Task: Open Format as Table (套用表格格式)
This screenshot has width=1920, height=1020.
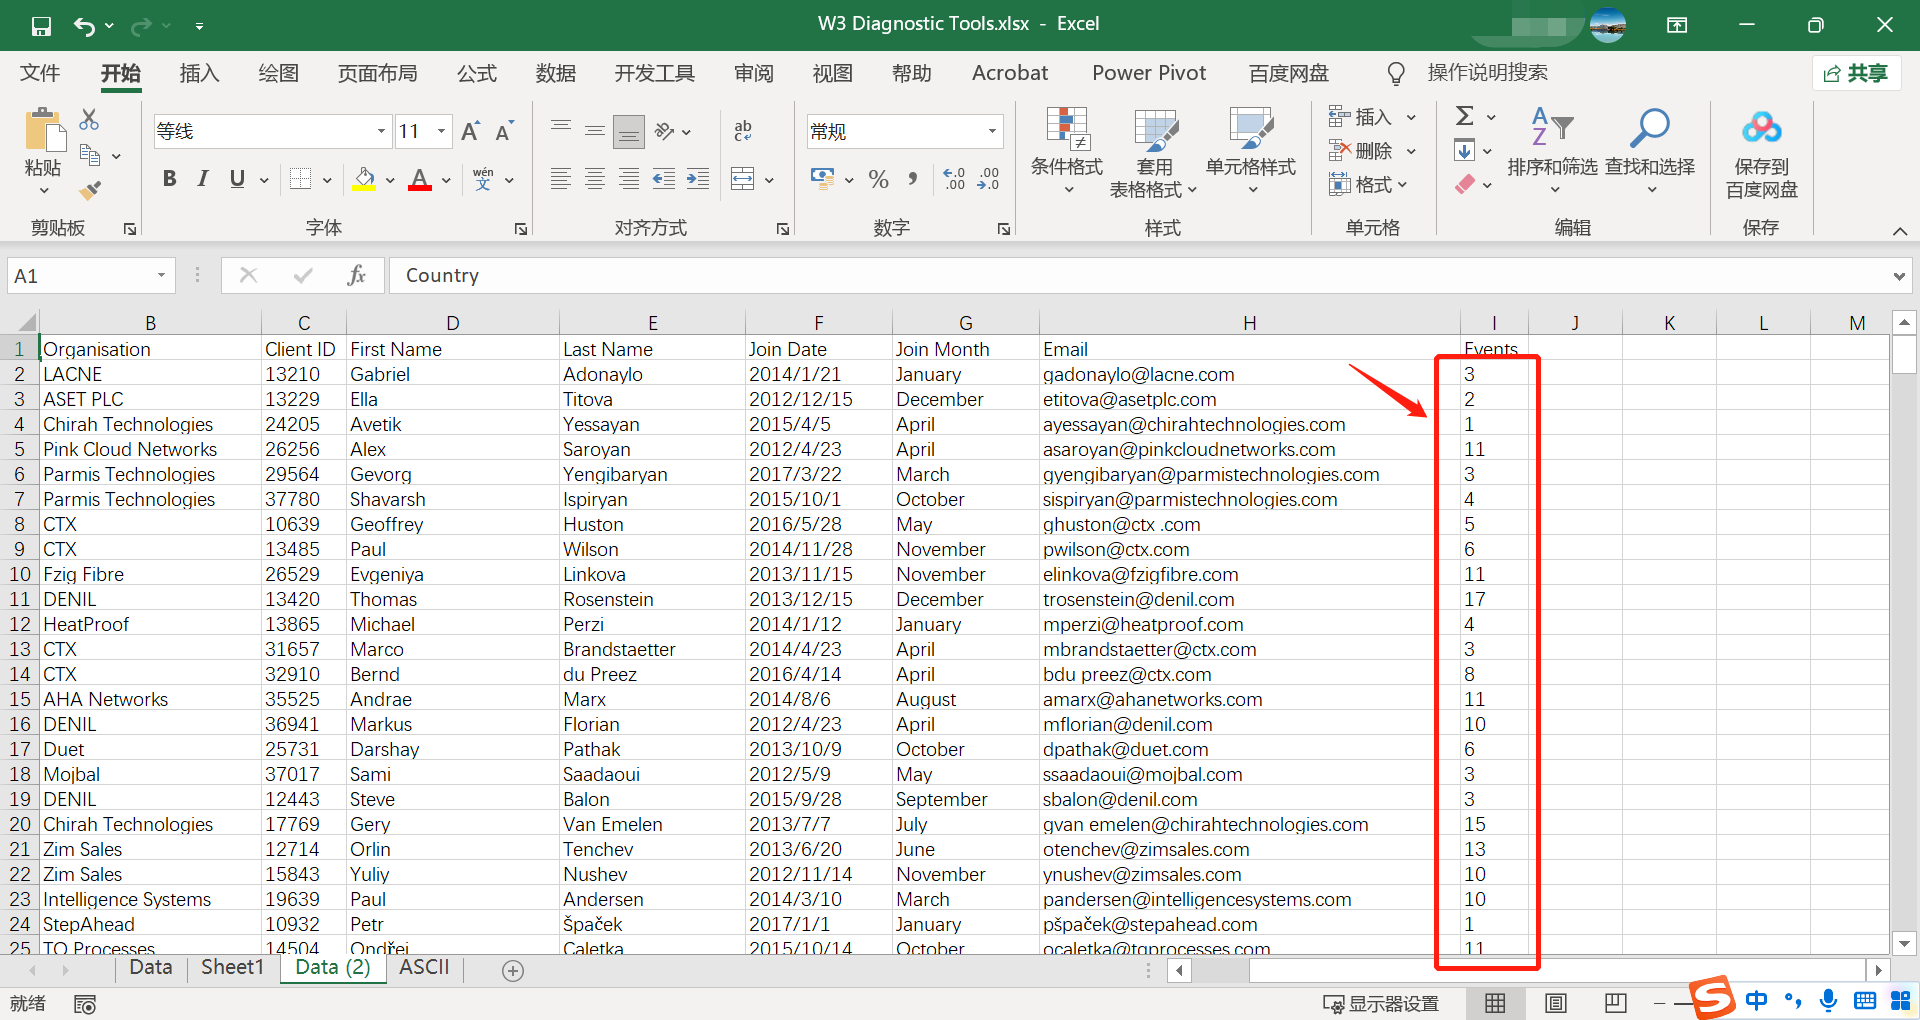Action: (x=1154, y=152)
